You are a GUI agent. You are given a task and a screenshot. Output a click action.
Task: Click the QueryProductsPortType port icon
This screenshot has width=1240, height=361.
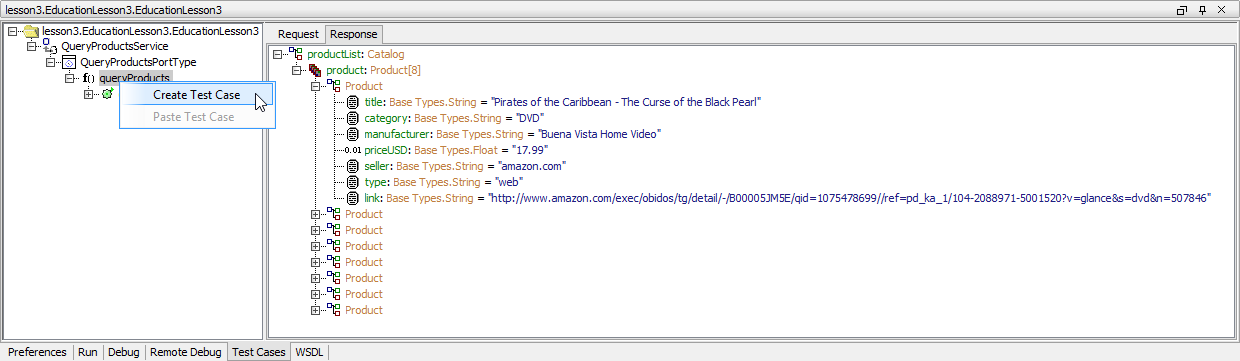[69, 62]
